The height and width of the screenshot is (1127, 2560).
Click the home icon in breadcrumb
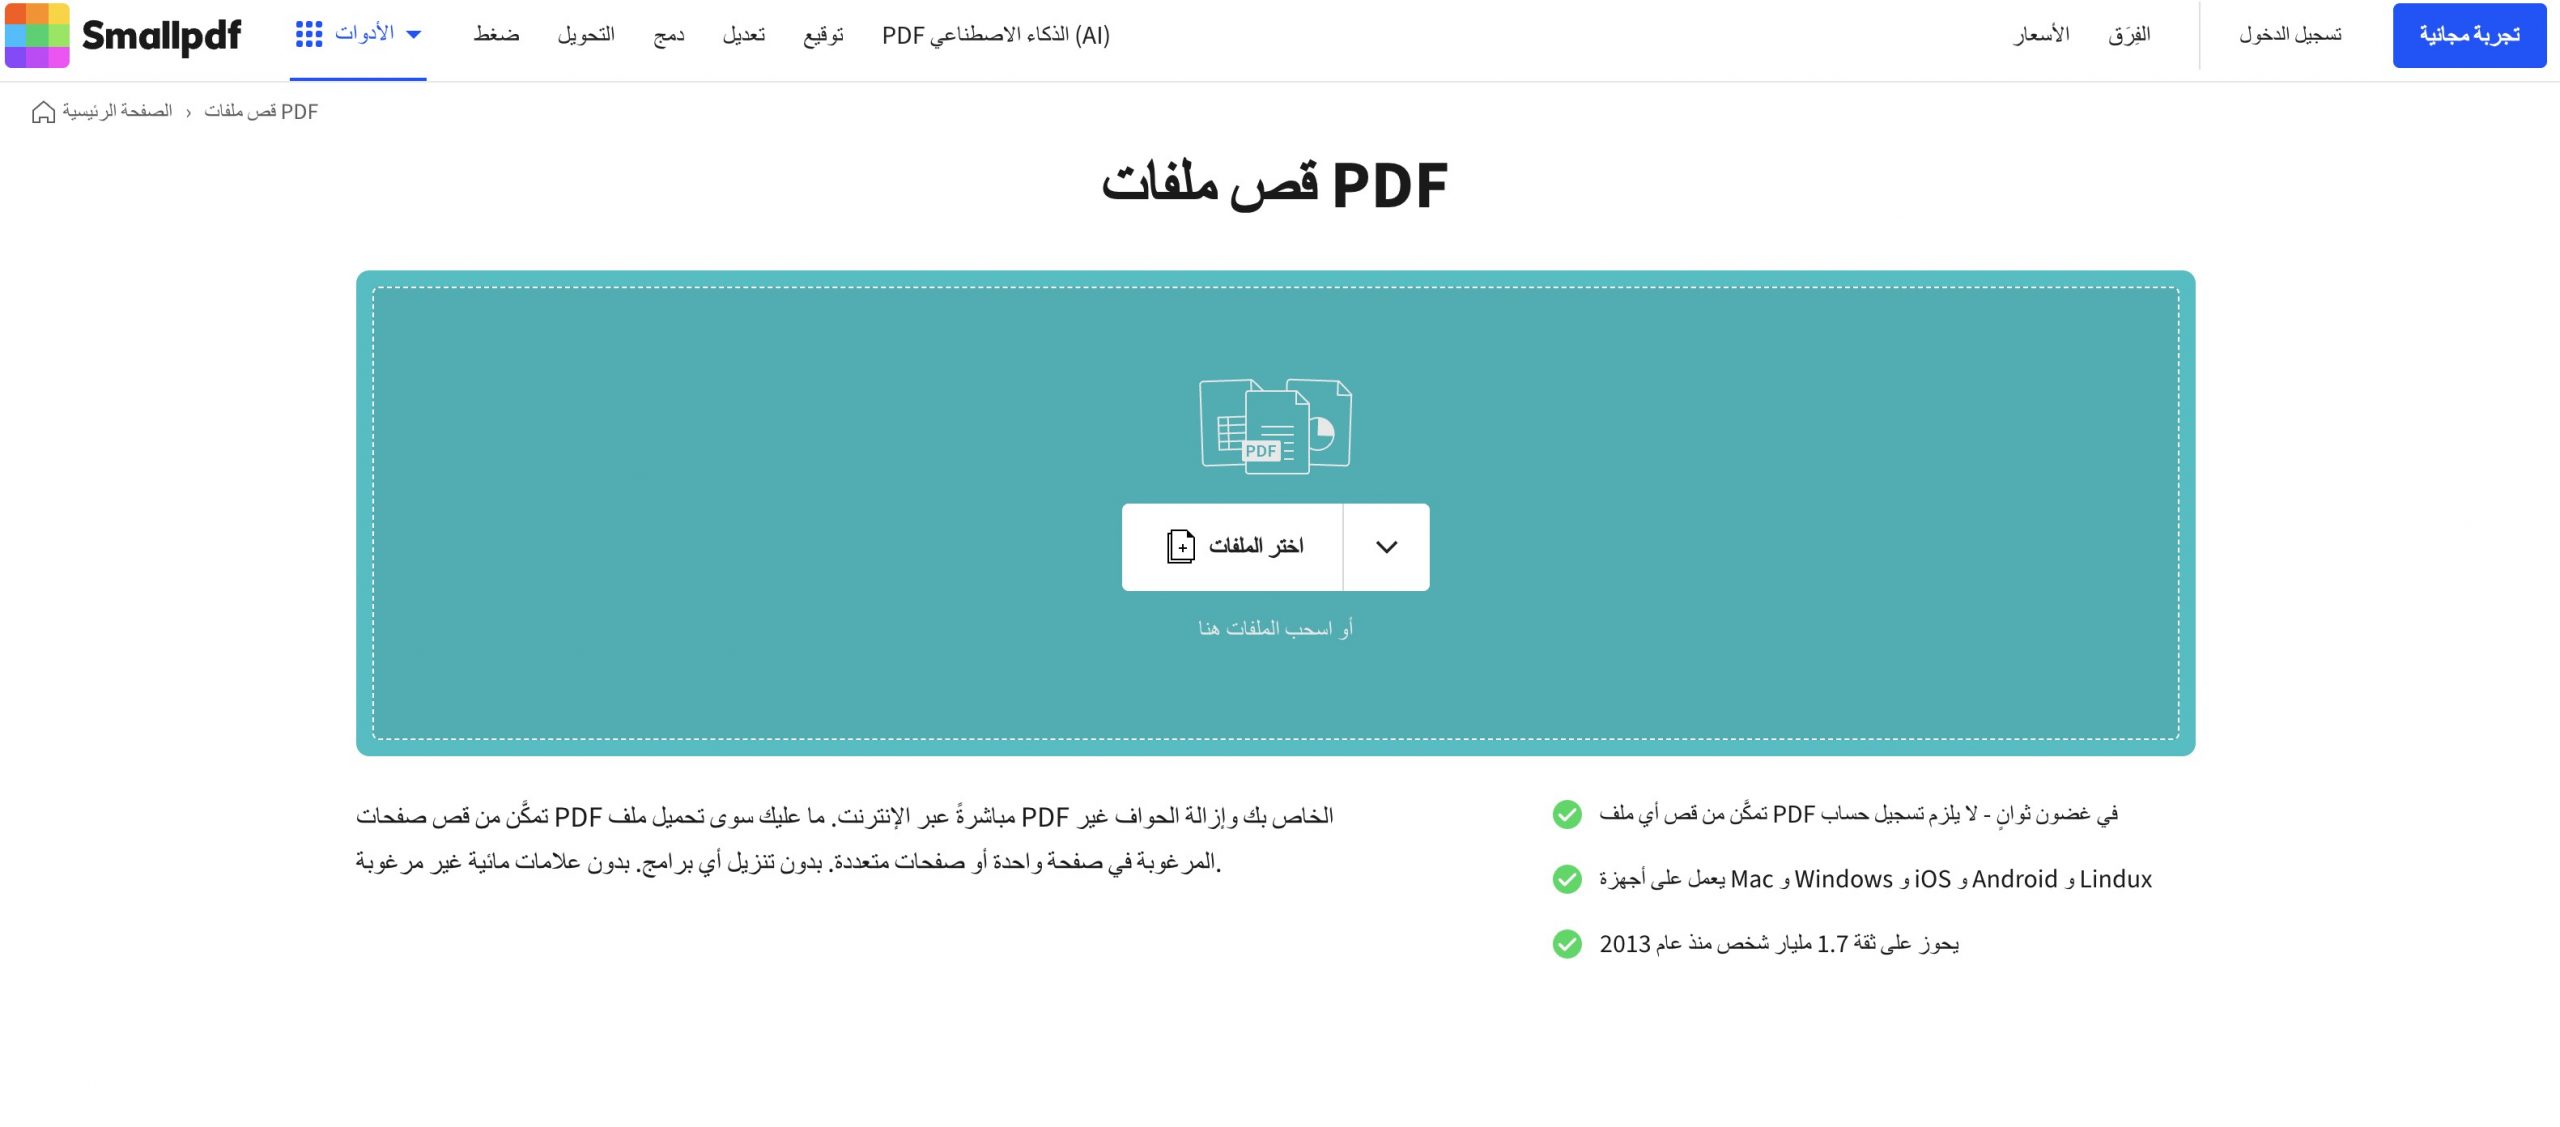[x=43, y=112]
